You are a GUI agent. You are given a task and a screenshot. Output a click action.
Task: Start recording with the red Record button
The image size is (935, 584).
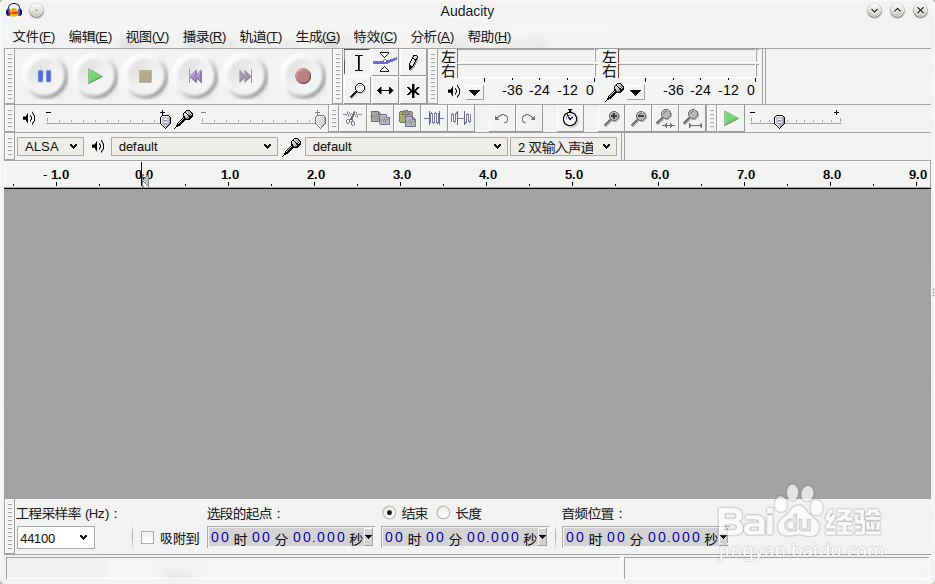point(303,76)
